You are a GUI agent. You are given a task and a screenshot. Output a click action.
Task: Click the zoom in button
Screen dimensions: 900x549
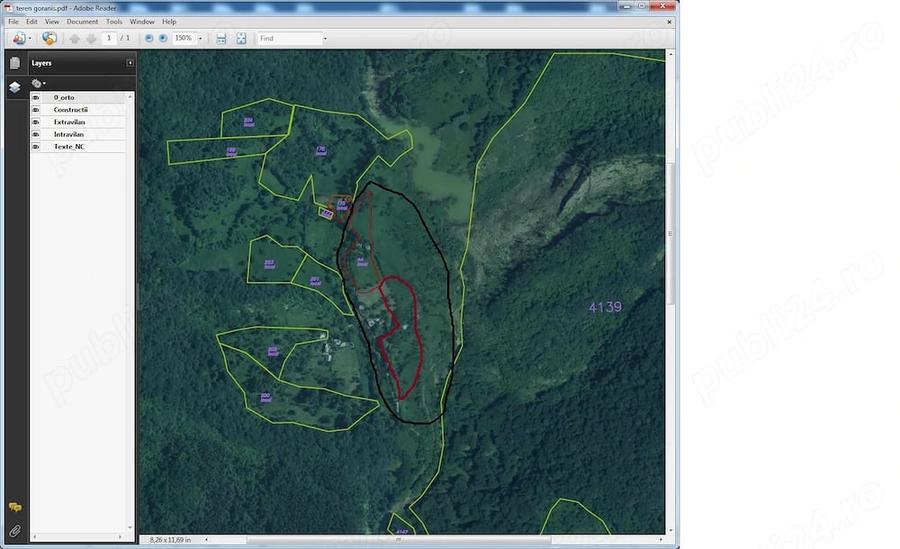[163, 38]
